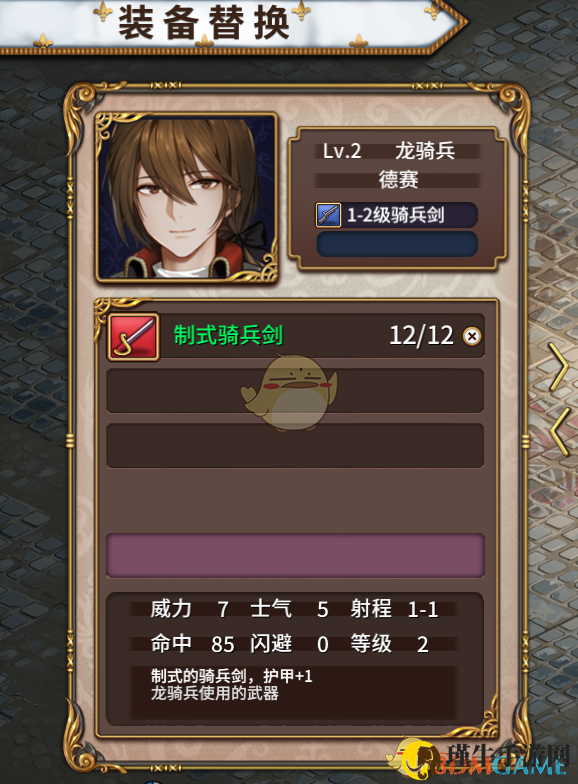Image resolution: width=578 pixels, height=784 pixels.
Task: Click the red cavalry sword item icon
Action: pyautogui.click(x=134, y=336)
